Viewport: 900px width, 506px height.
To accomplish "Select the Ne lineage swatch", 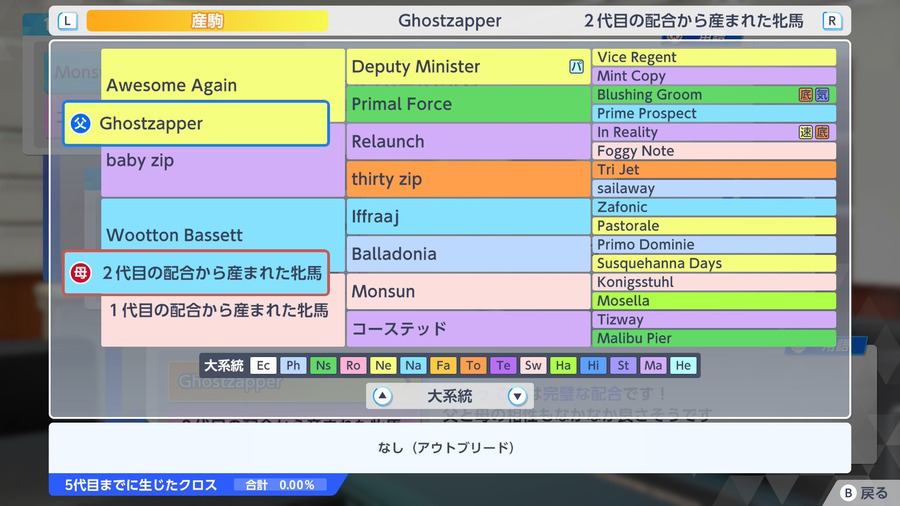I will click(x=383, y=365).
